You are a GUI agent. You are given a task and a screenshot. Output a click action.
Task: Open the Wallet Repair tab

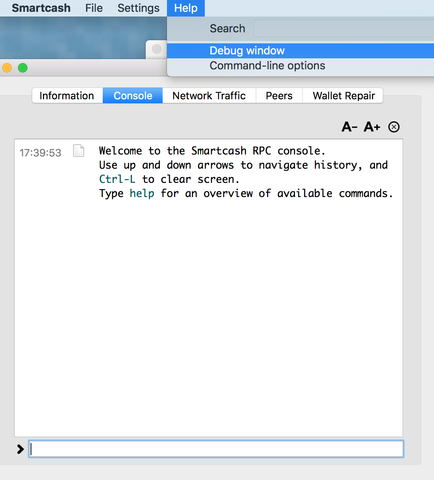pyautogui.click(x=343, y=96)
